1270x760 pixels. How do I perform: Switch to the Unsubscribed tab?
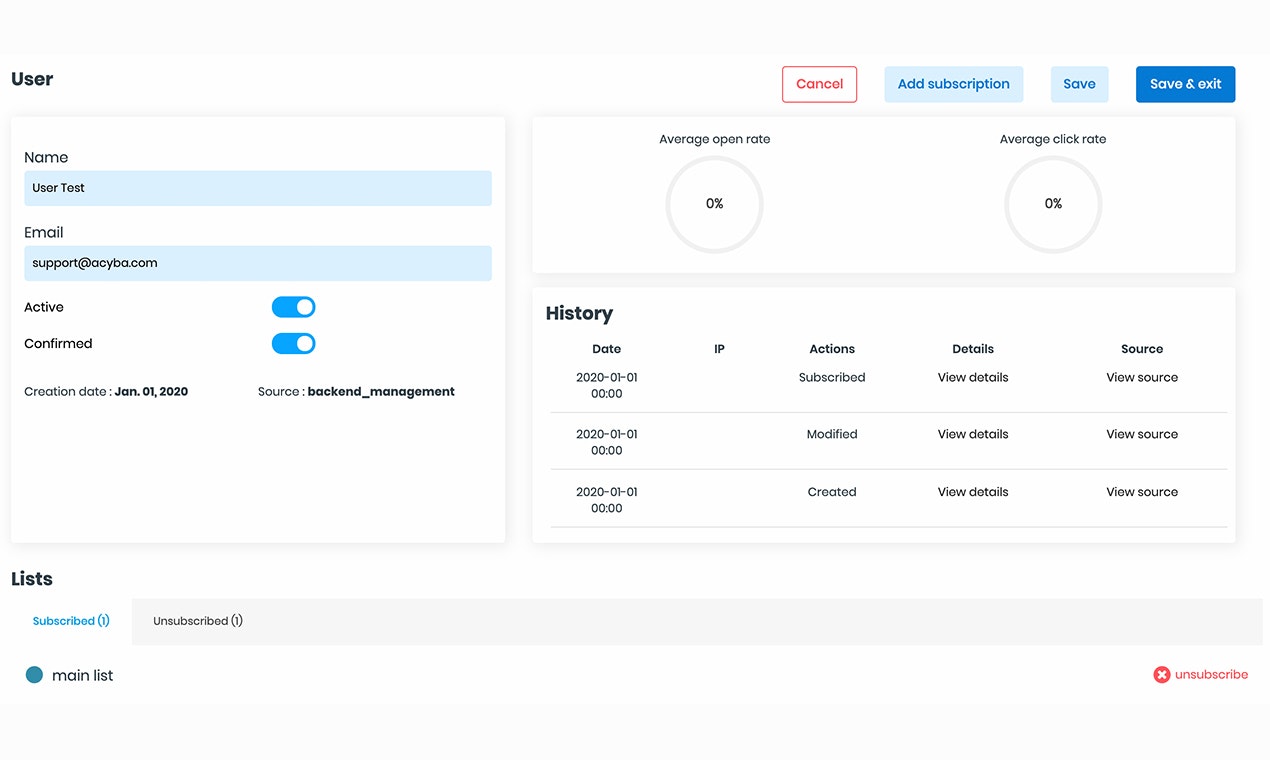197,620
